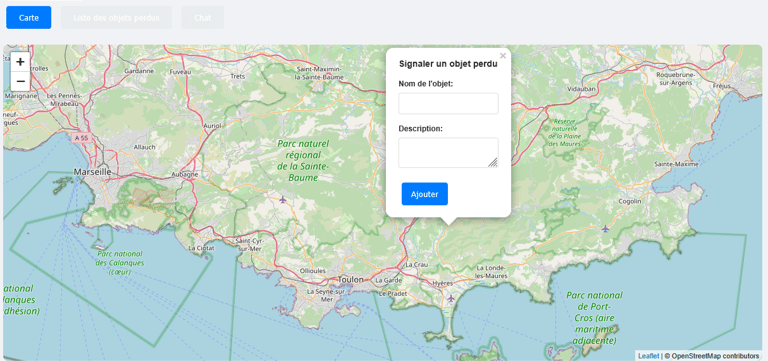Click the A 55 highway shield

(x=81, y=139)
